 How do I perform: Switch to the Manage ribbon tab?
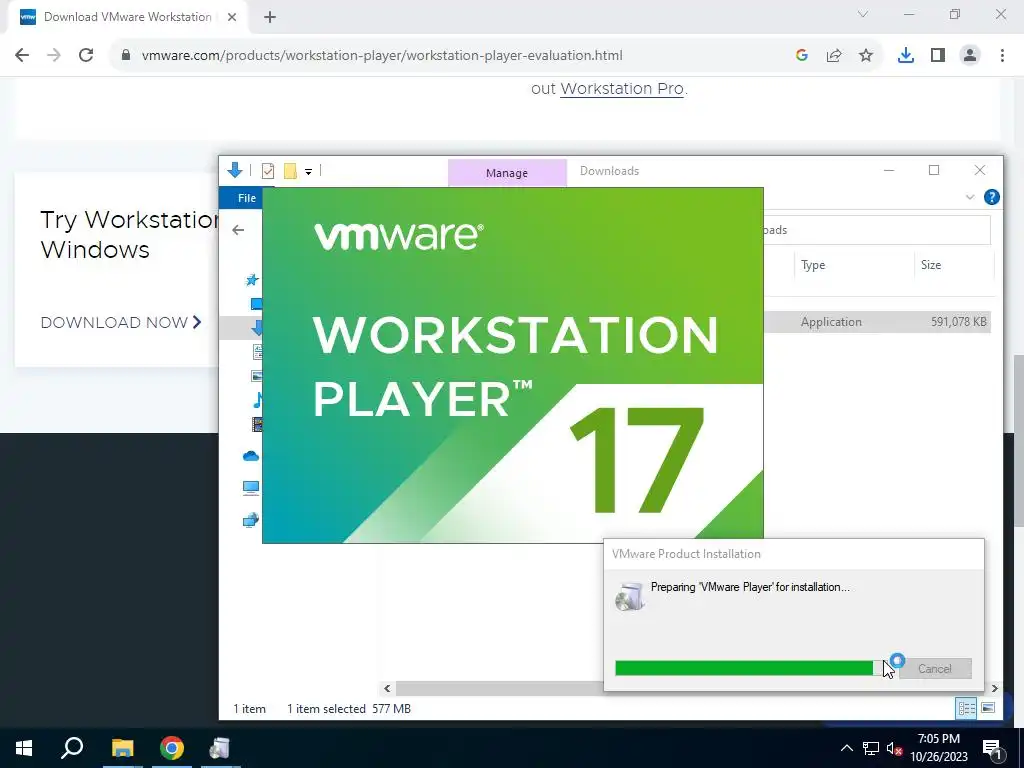tap(507, 173)
